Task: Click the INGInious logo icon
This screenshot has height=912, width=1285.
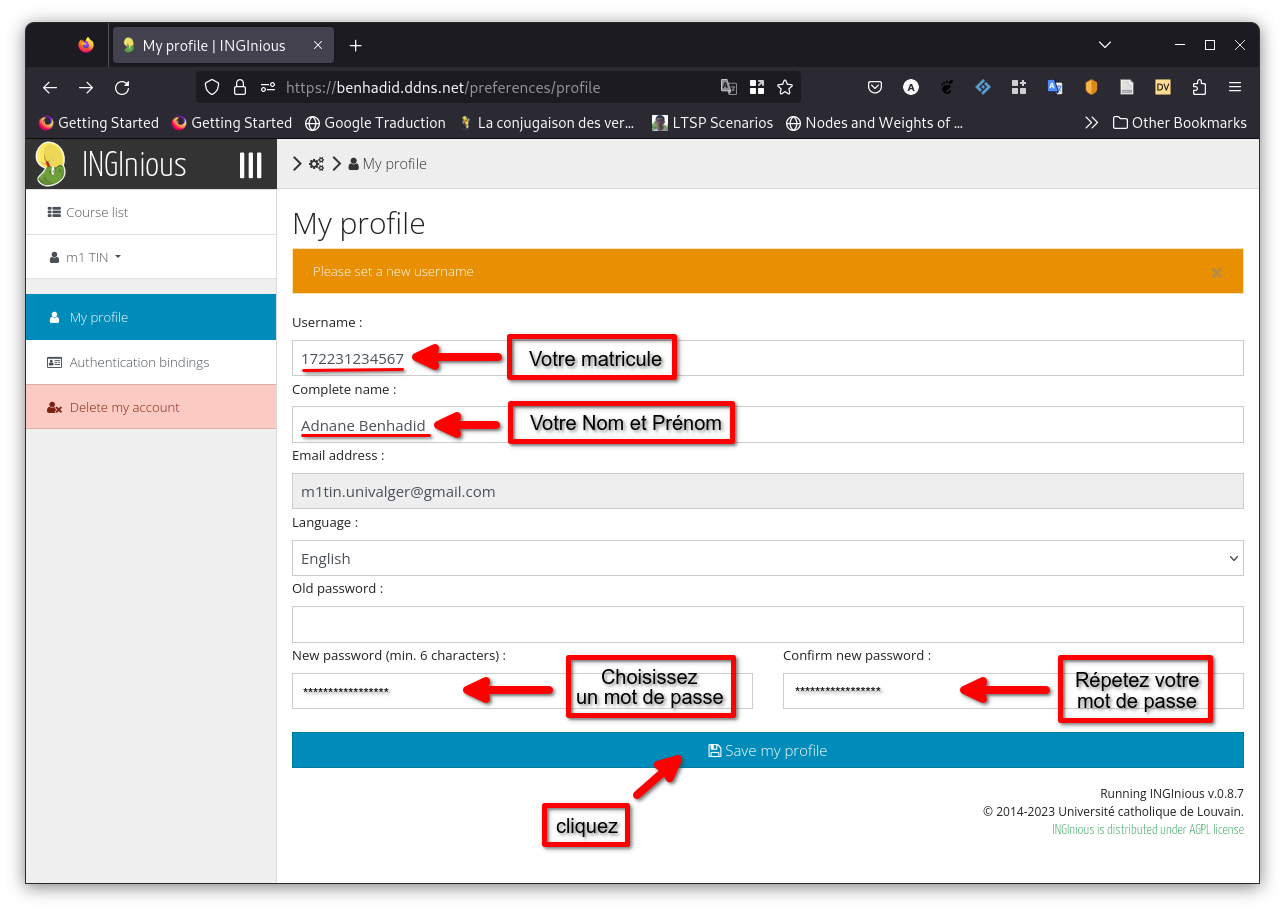Action: [x=50, y=164]
